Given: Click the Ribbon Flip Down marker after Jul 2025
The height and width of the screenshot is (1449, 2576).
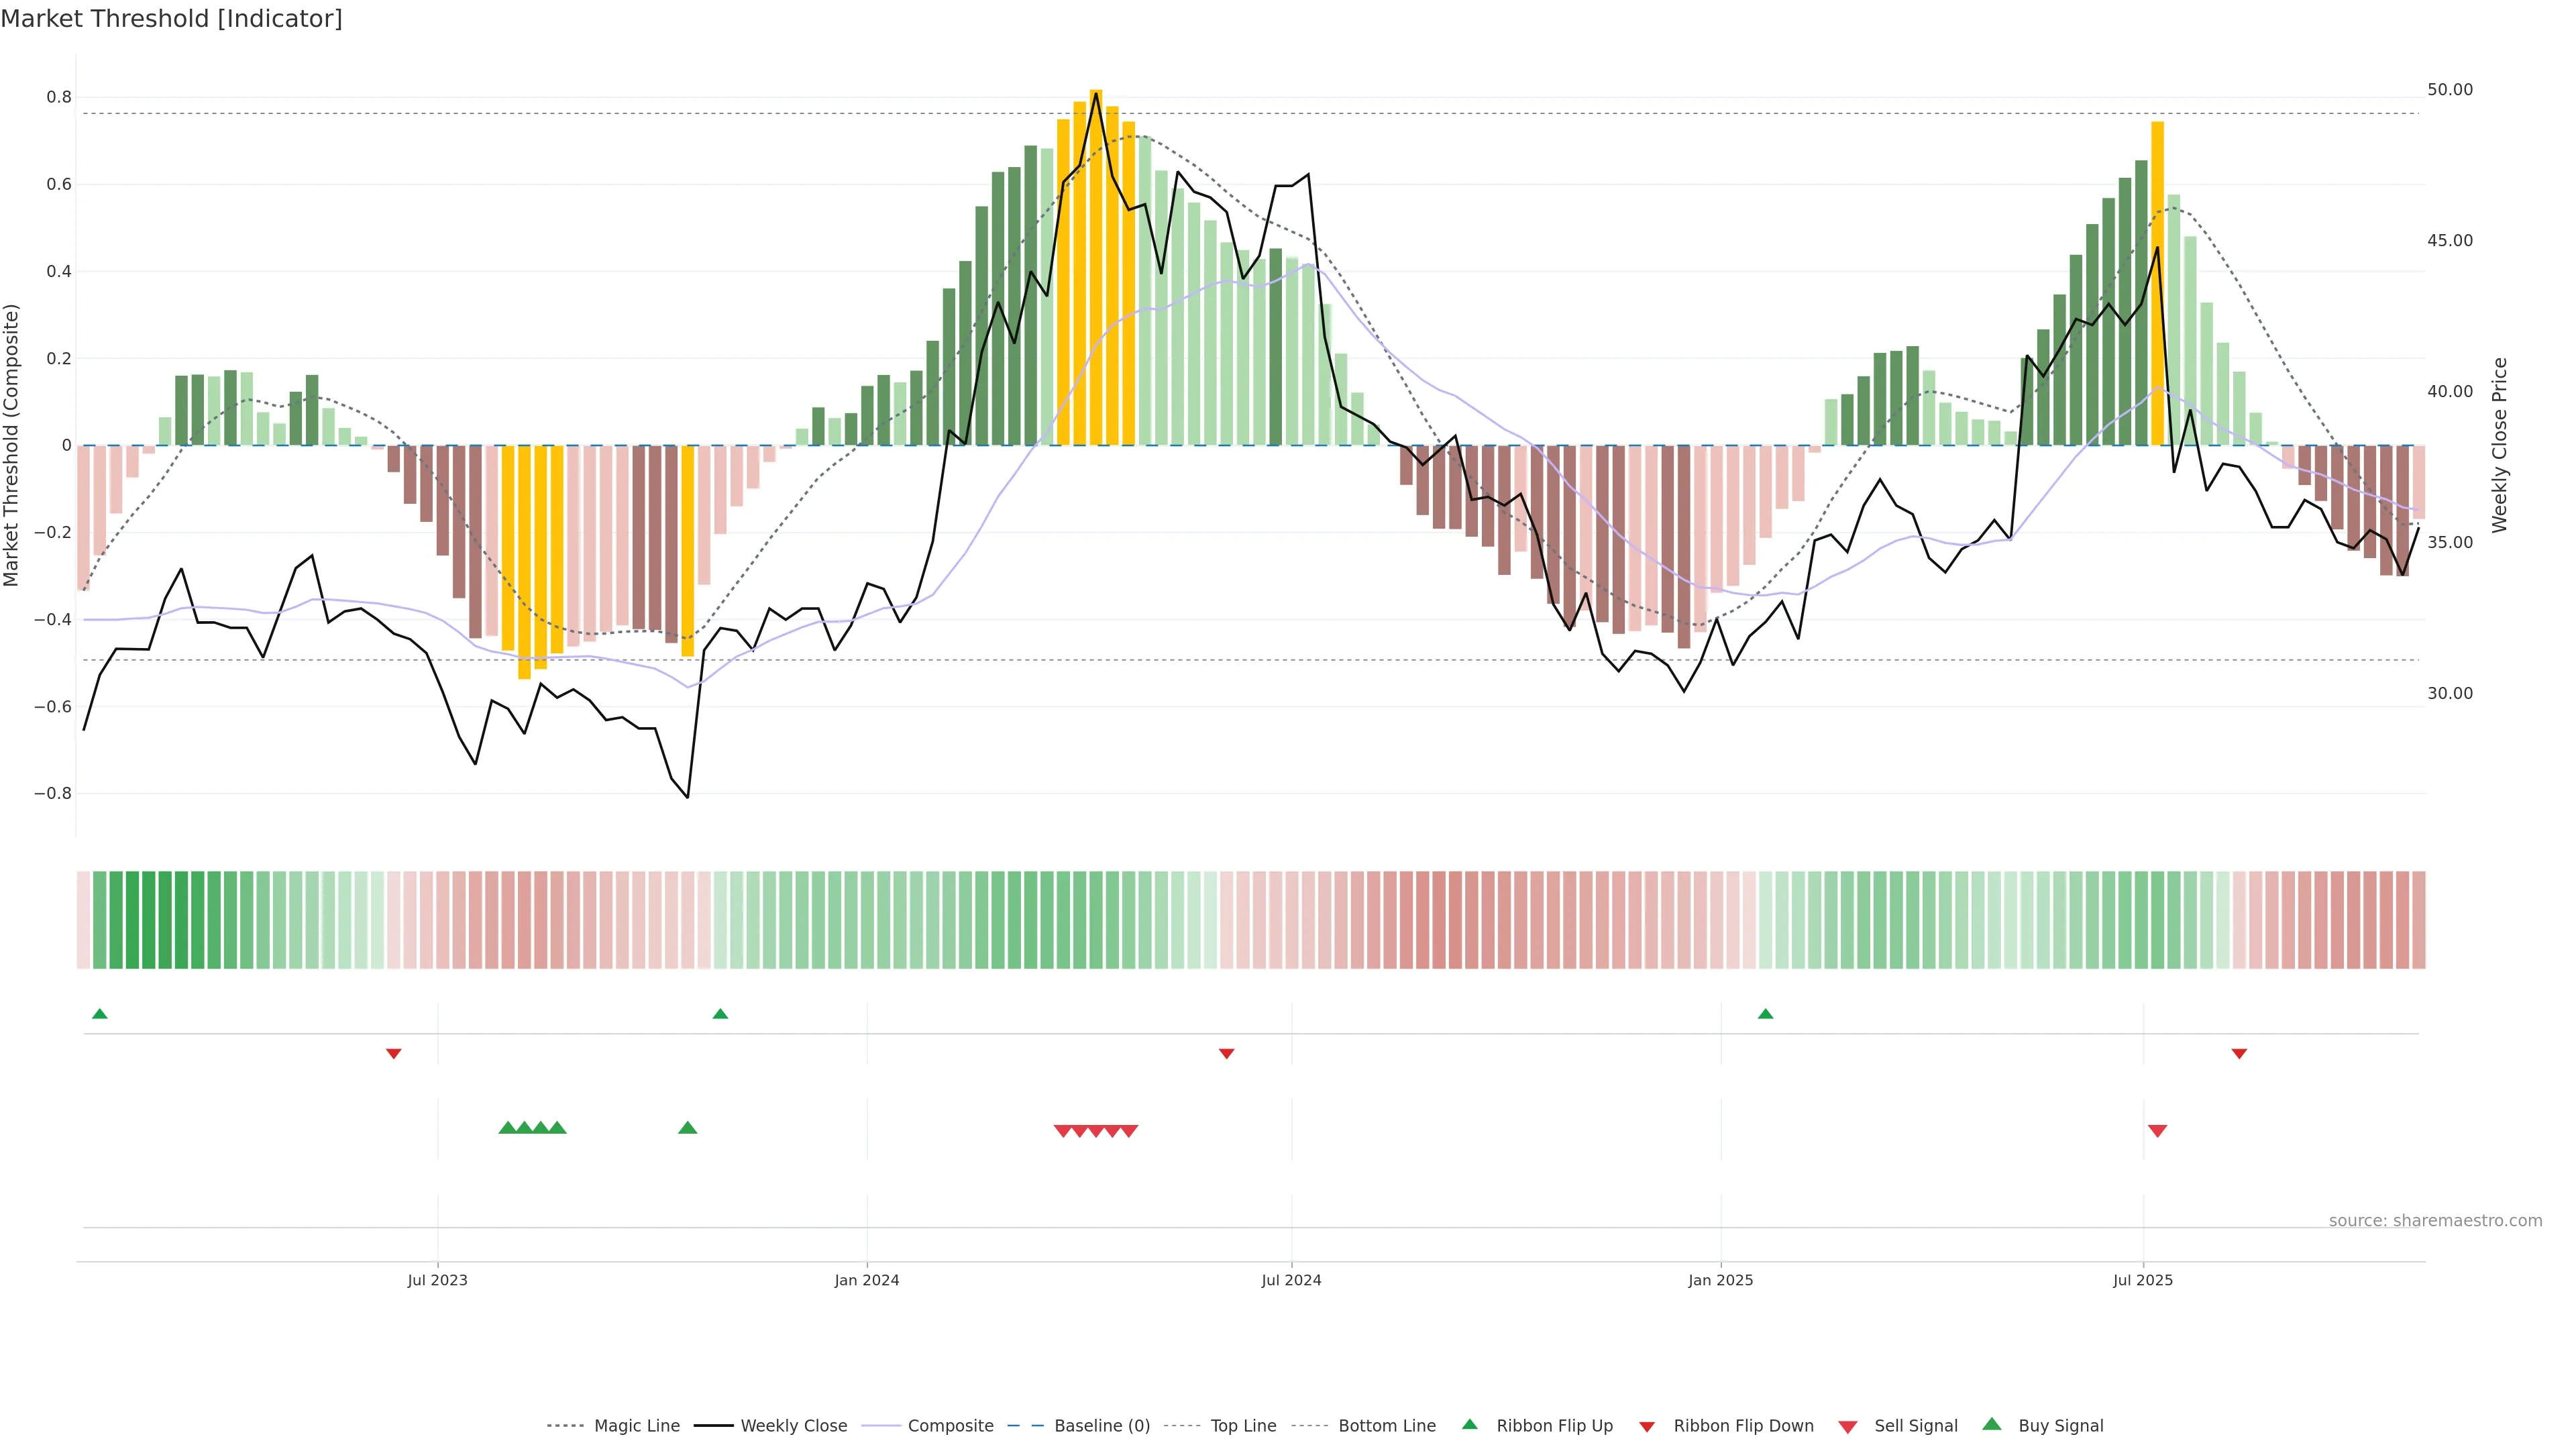Looking at the screenshot, I should (x=2239, y=1054).
